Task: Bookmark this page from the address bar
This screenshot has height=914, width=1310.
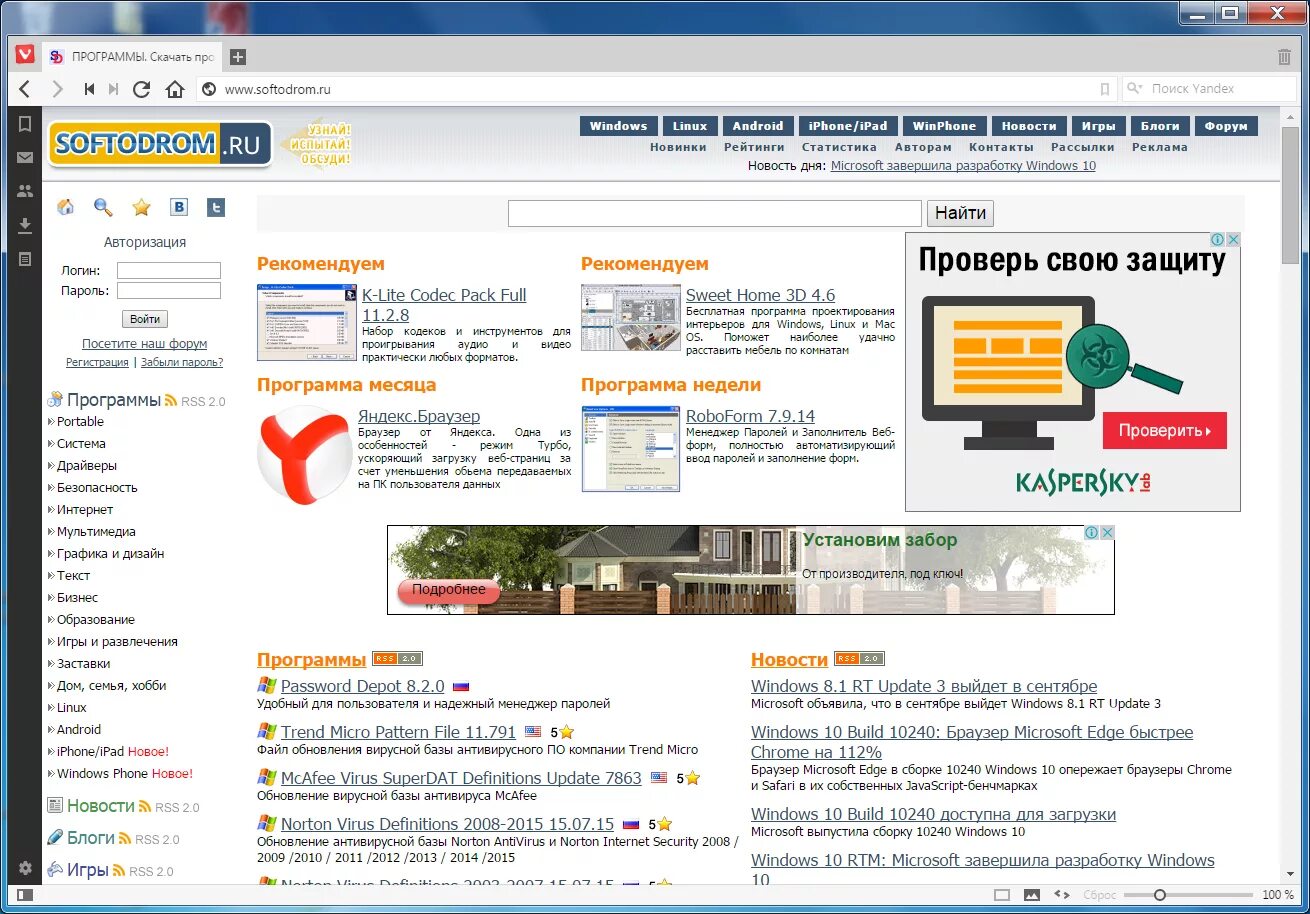Action: 1104,89
